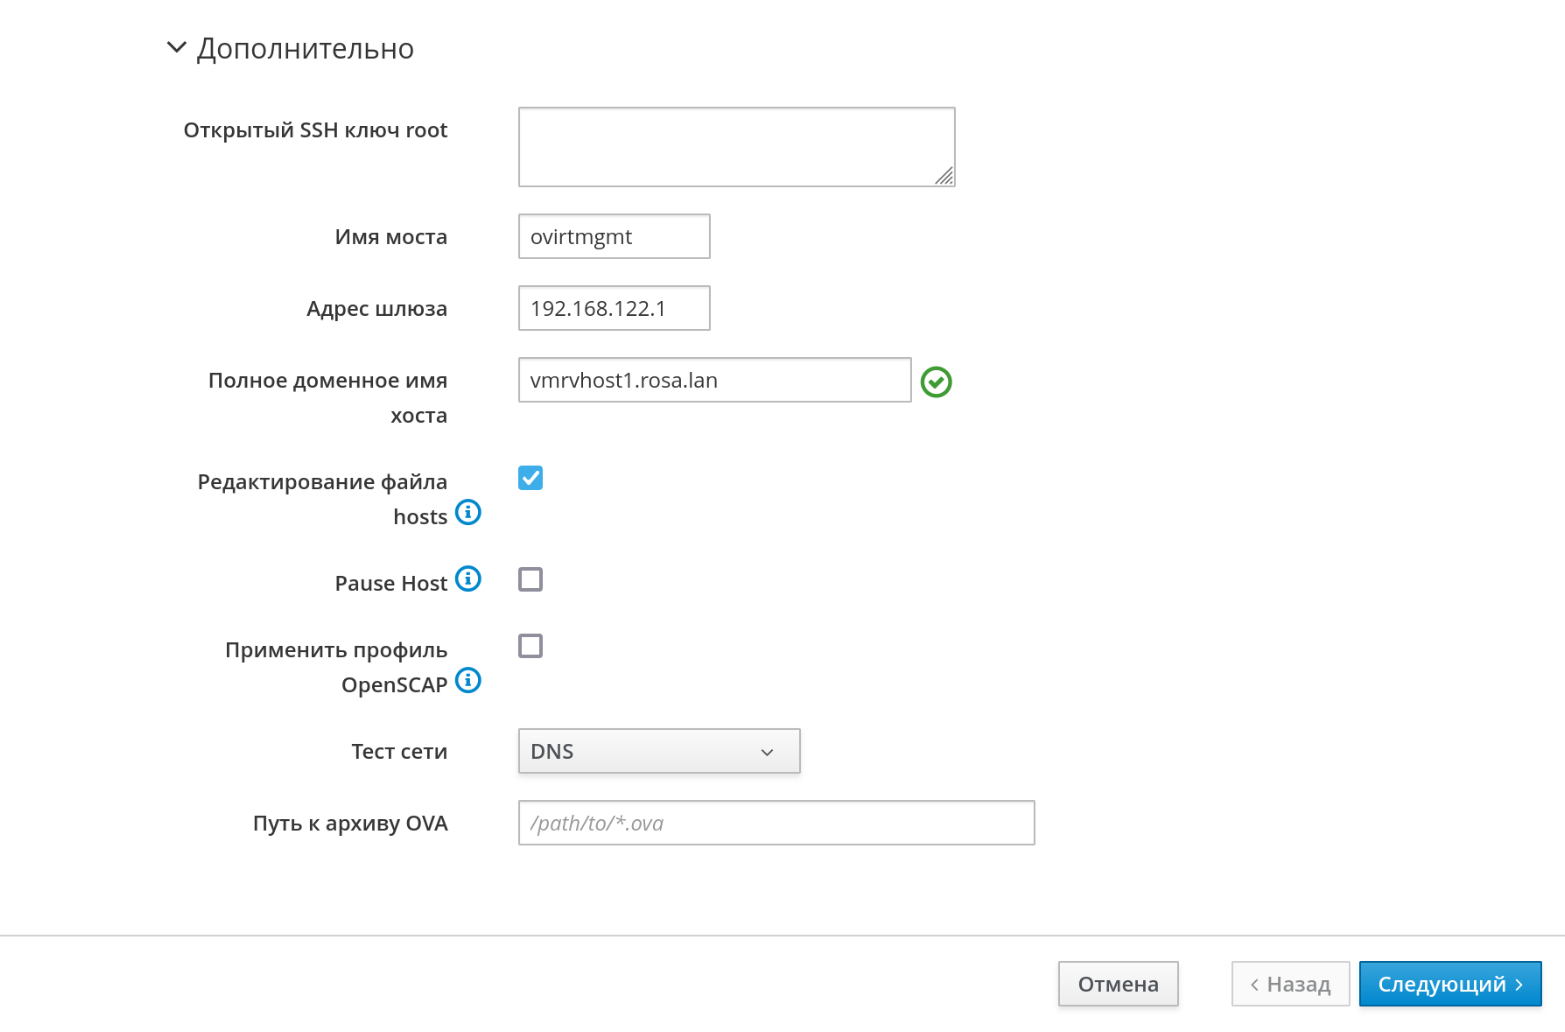The image size is (1565, 1032).
Task: Click info icon next to hosts file editing
Action: pyautogui.click(x=468, y=513)
